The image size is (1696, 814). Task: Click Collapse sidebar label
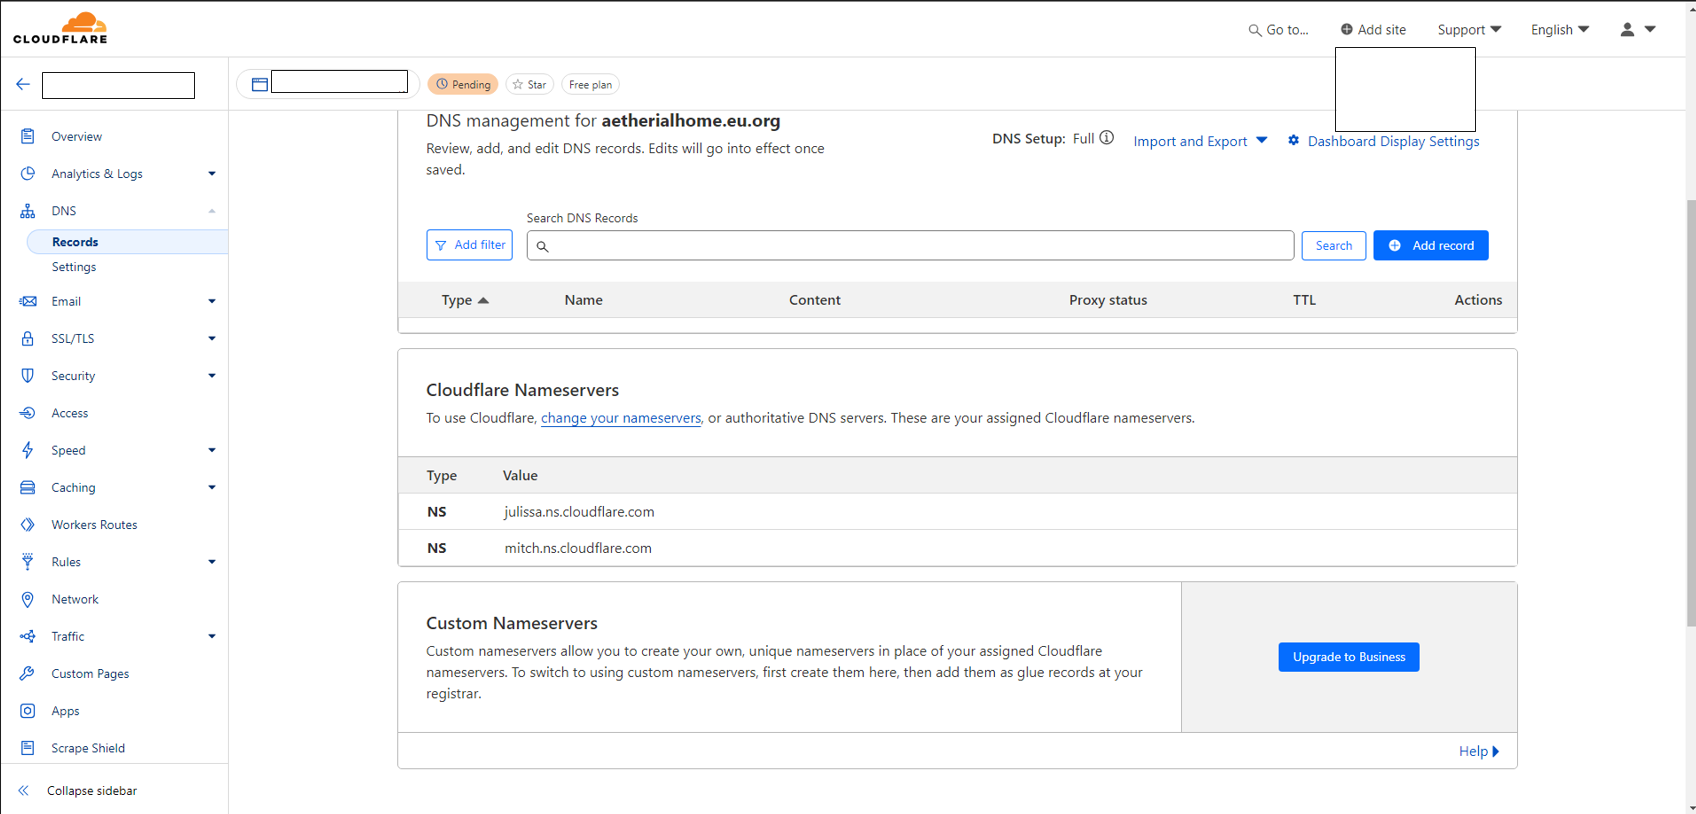pyautogui.click(x=92, y=790)
